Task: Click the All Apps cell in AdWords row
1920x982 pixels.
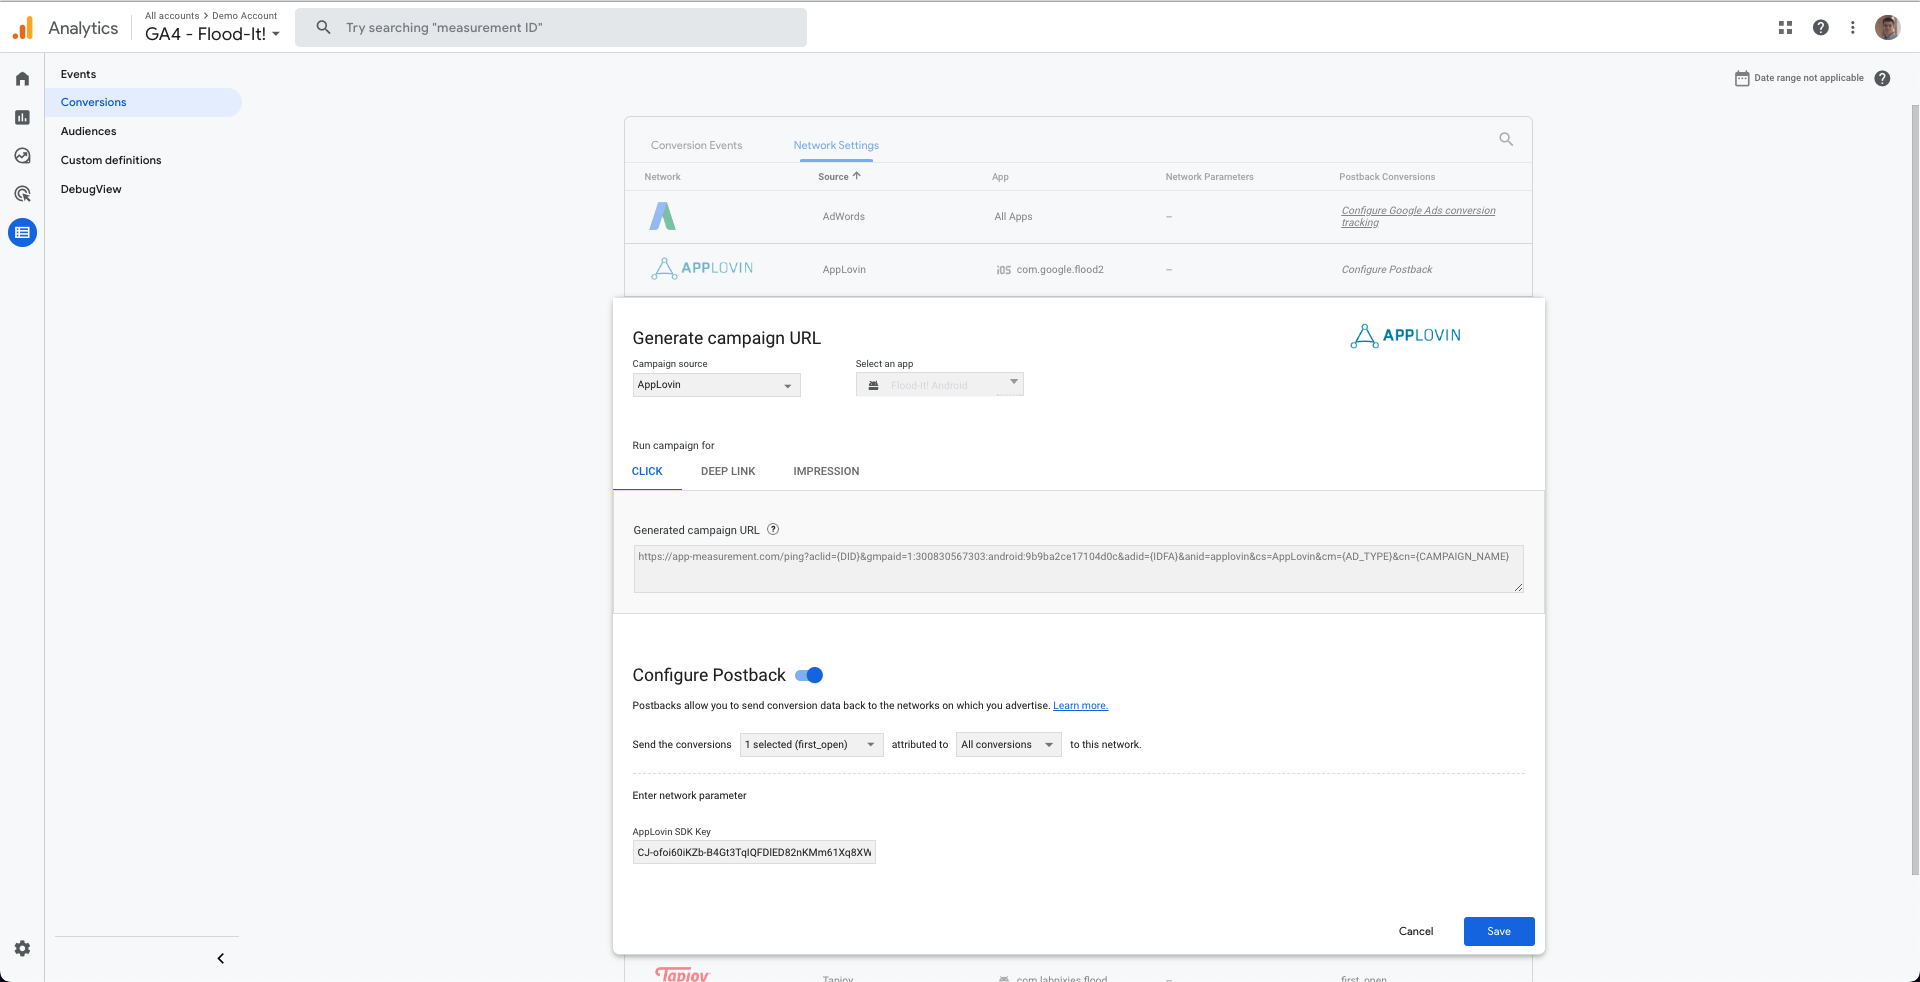Action: 1013,216
